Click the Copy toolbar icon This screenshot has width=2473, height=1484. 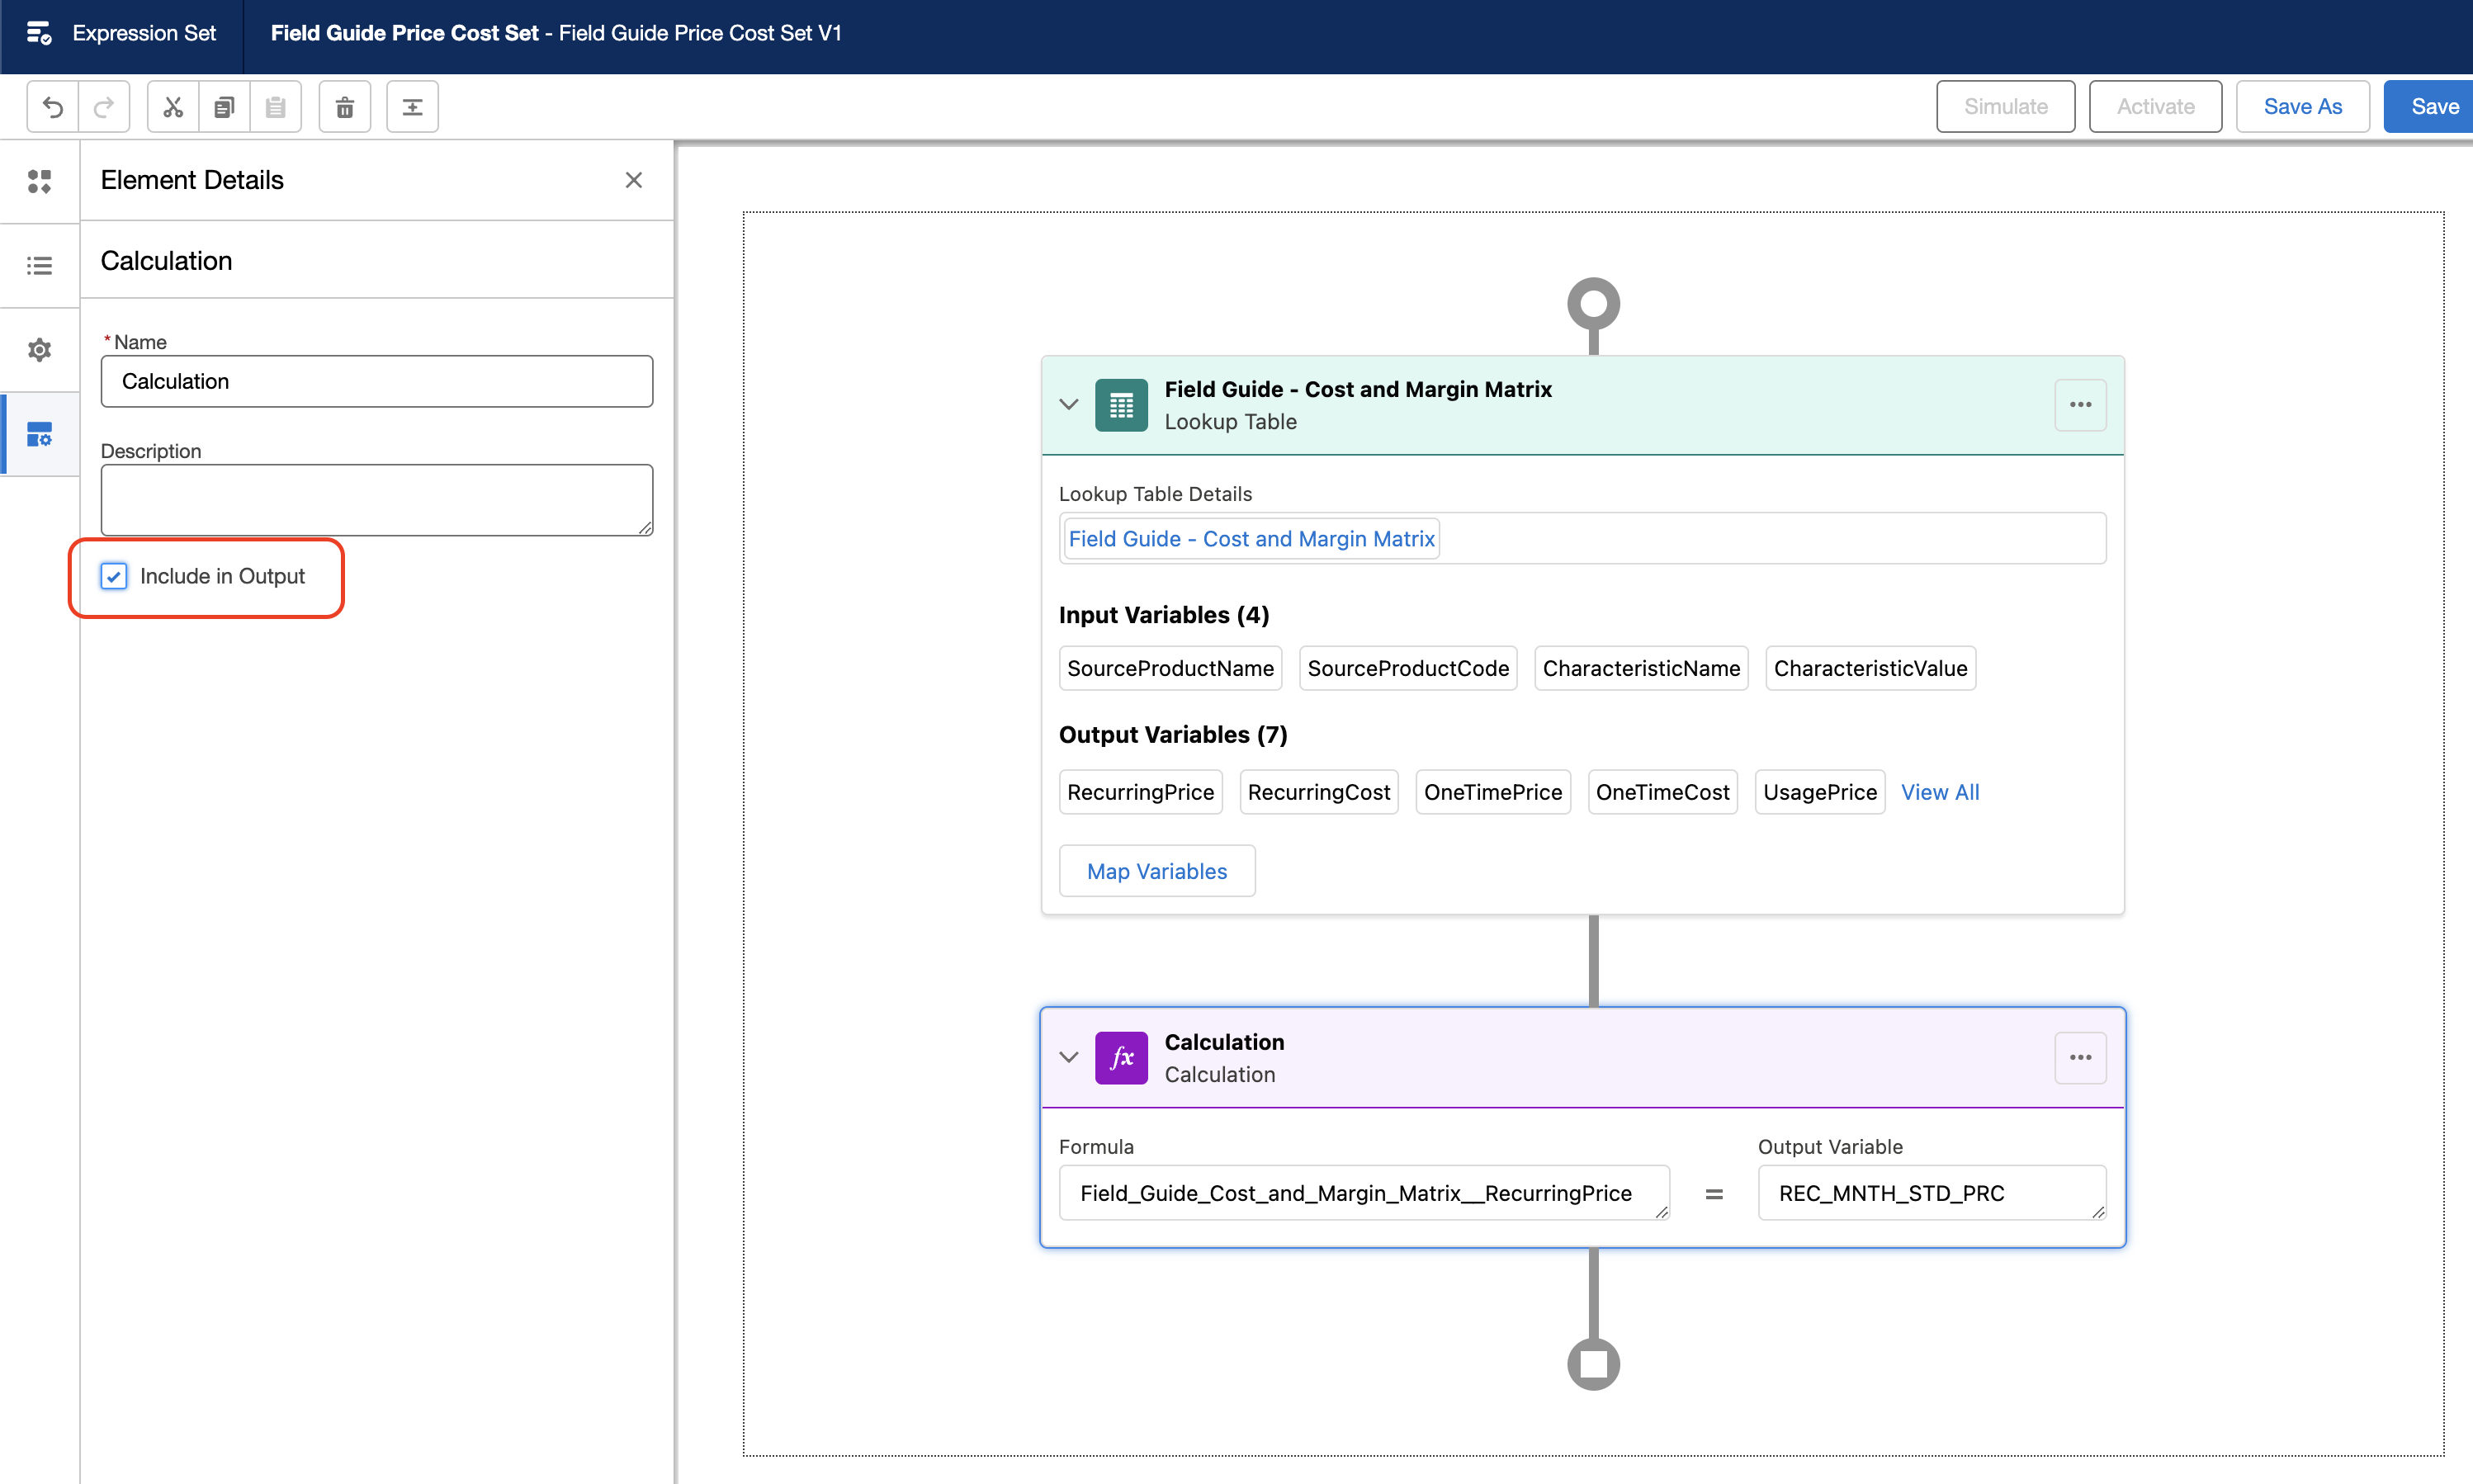coord(224,106)
